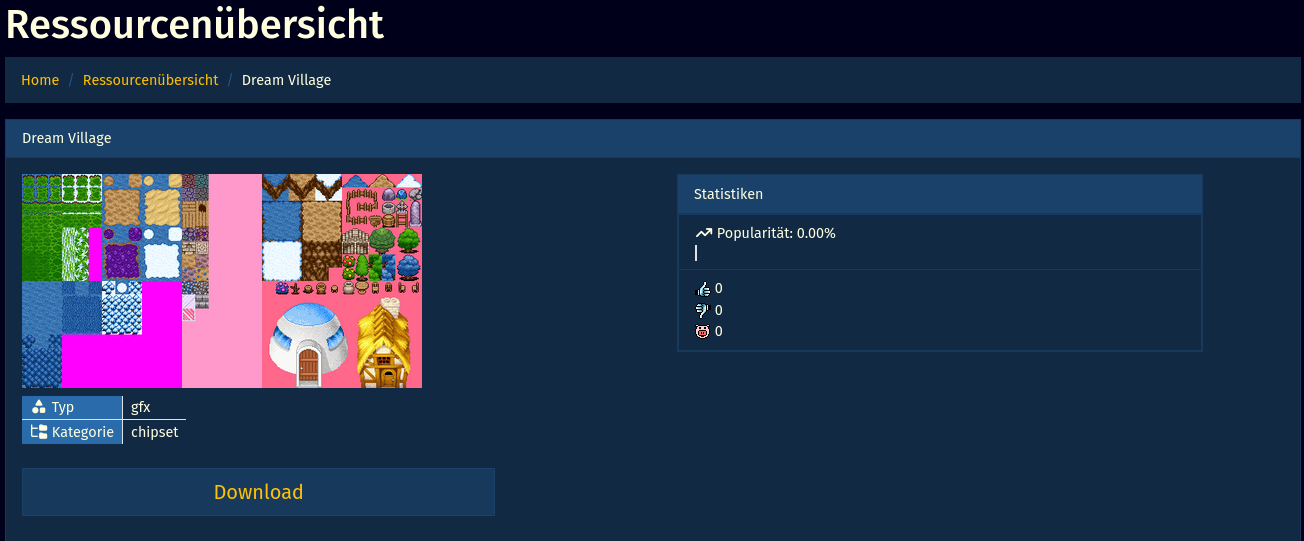The image size is (1304, 541).
Task: Click the Ressourcenübersicht page heading
Action: (x=195, y=25)
